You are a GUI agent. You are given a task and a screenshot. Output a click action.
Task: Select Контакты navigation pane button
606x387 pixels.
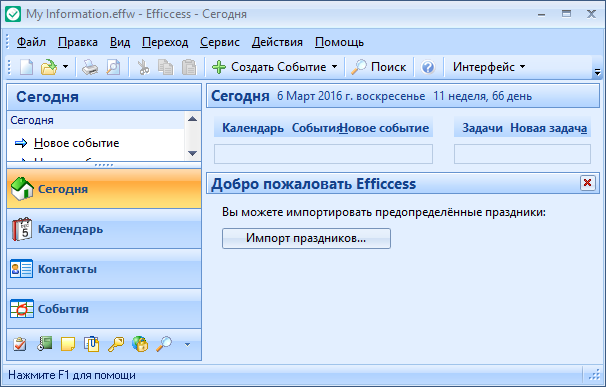click(x=104, y=269)
